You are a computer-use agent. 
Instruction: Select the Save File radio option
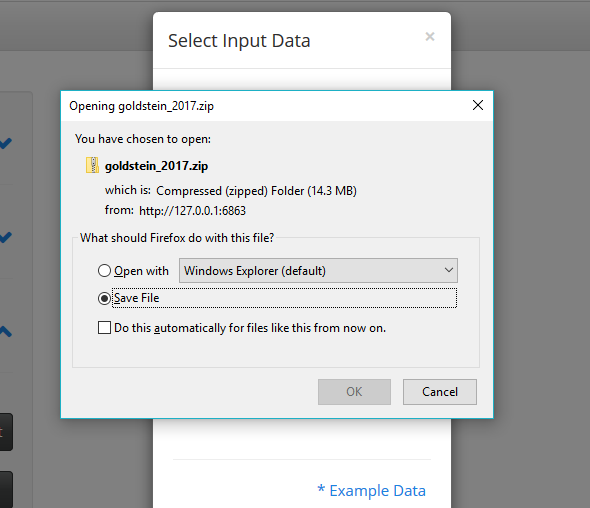coord(104,298)
